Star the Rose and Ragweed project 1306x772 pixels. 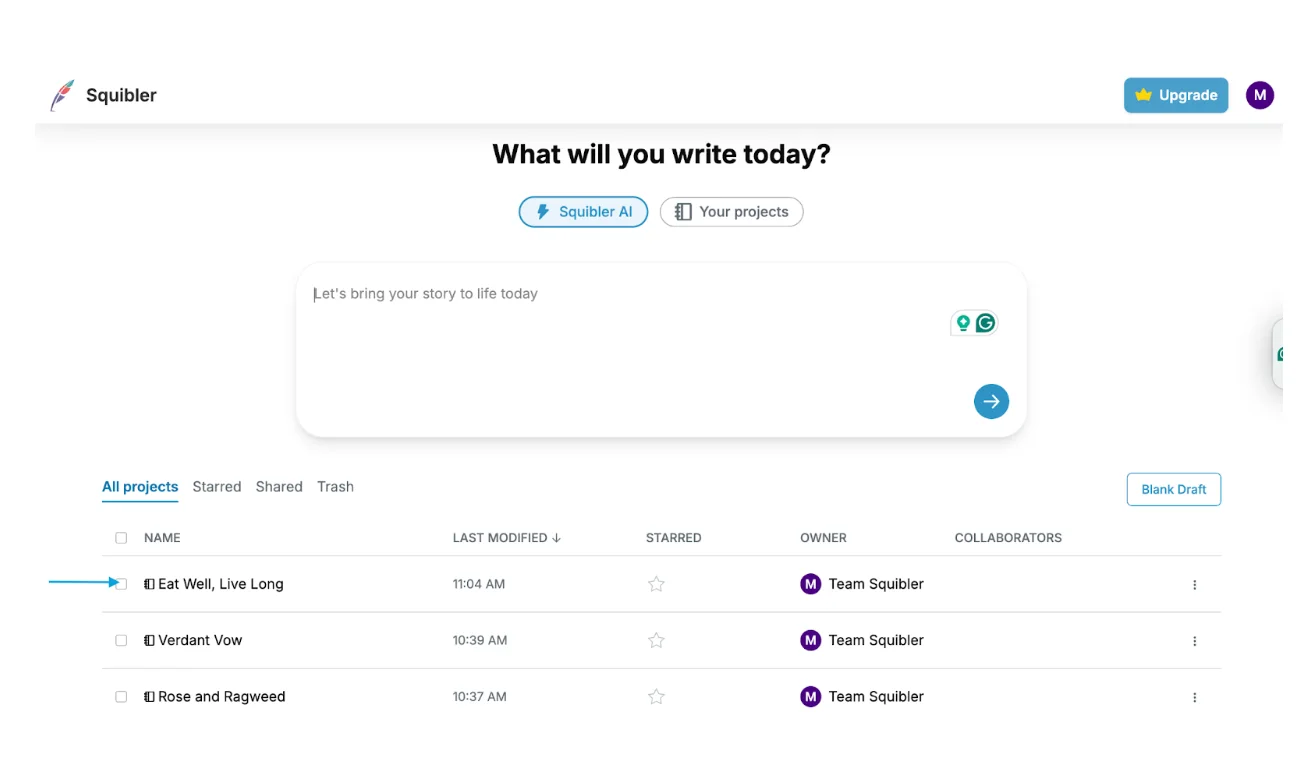point(656,696)
